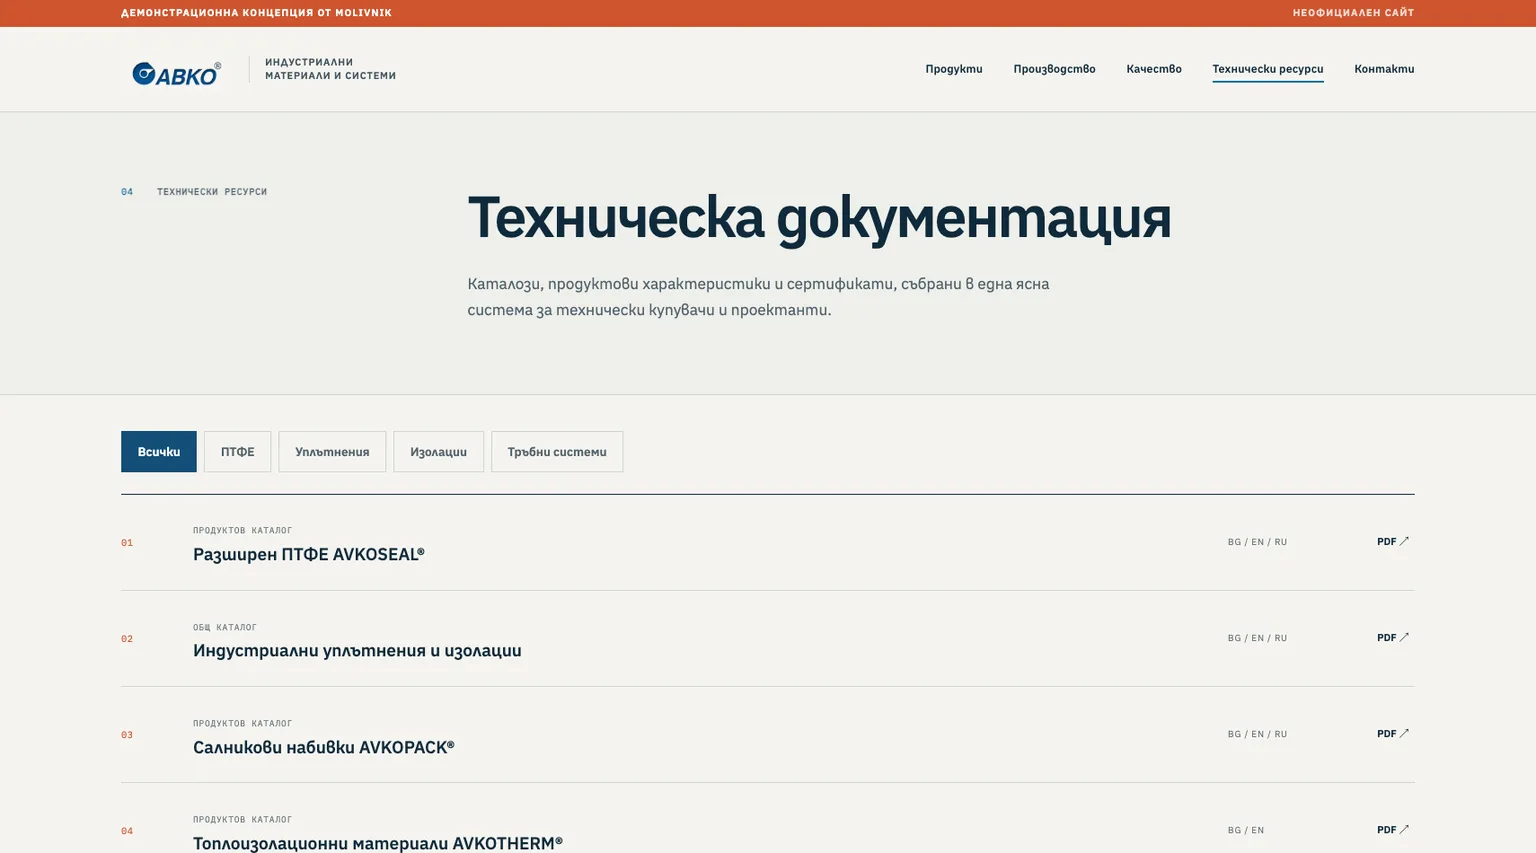The image size is (1536, 853).
Task: Click the ОБЩ КАТАЛОГ label
Action: coord(225,628)
